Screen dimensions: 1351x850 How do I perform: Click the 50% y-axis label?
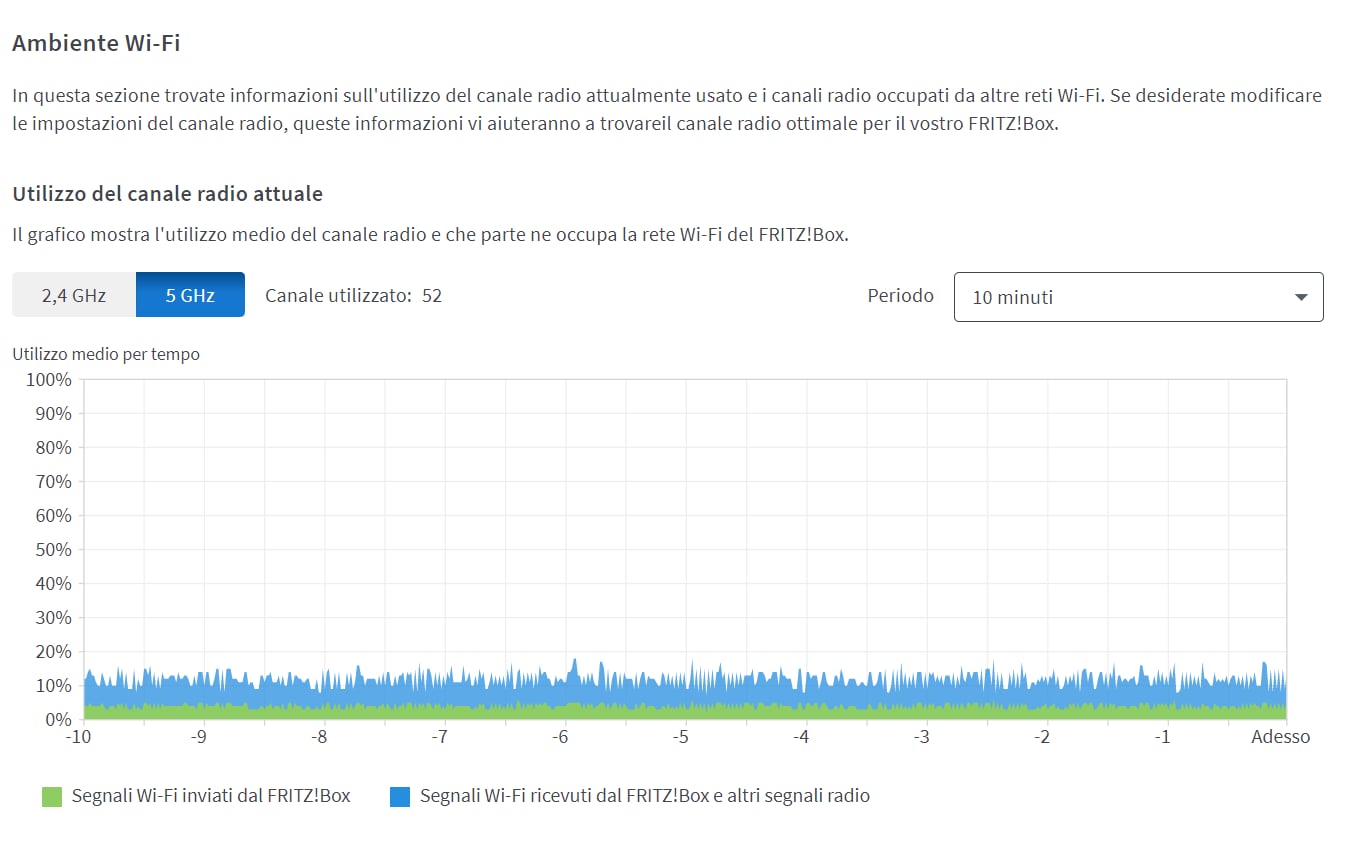52,550
